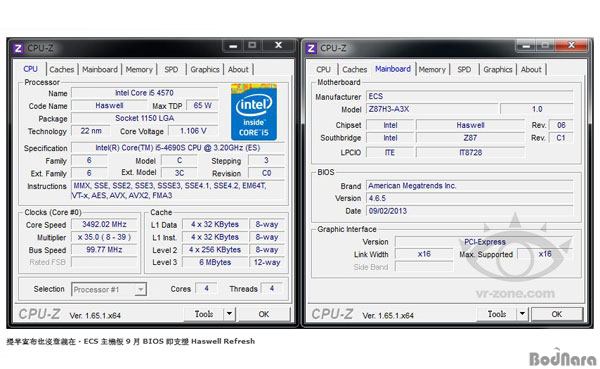Click the Tools button in right window
This screenshot has width=600, height=369.
497,314
